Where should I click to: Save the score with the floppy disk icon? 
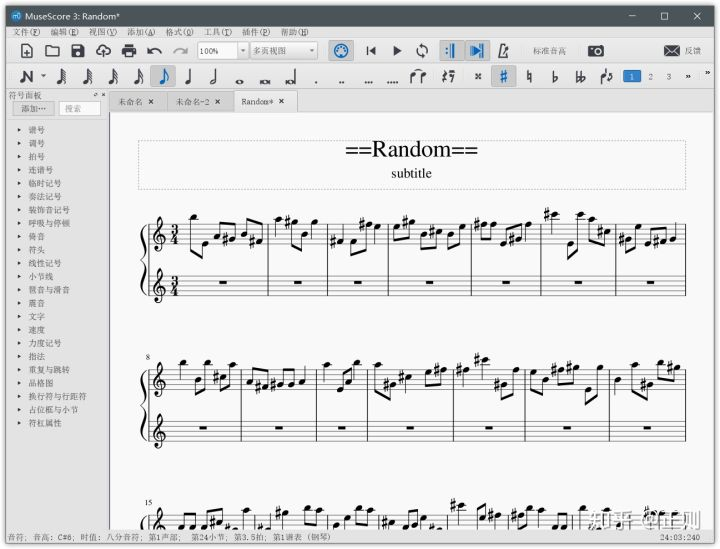[78, 51]
